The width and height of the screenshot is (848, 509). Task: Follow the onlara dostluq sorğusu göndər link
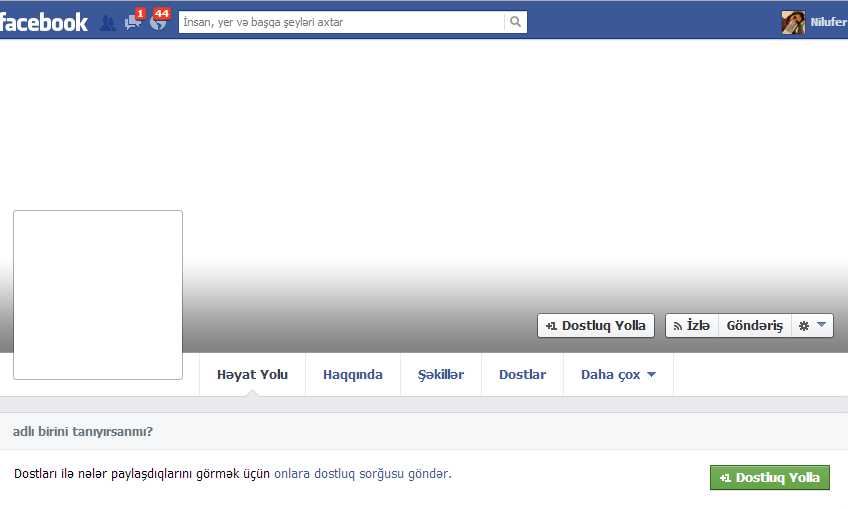click(x=361, y=474)
